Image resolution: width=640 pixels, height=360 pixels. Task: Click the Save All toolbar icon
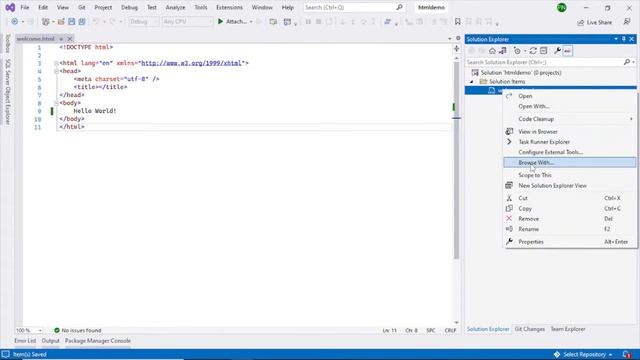(x=82, y=22)
